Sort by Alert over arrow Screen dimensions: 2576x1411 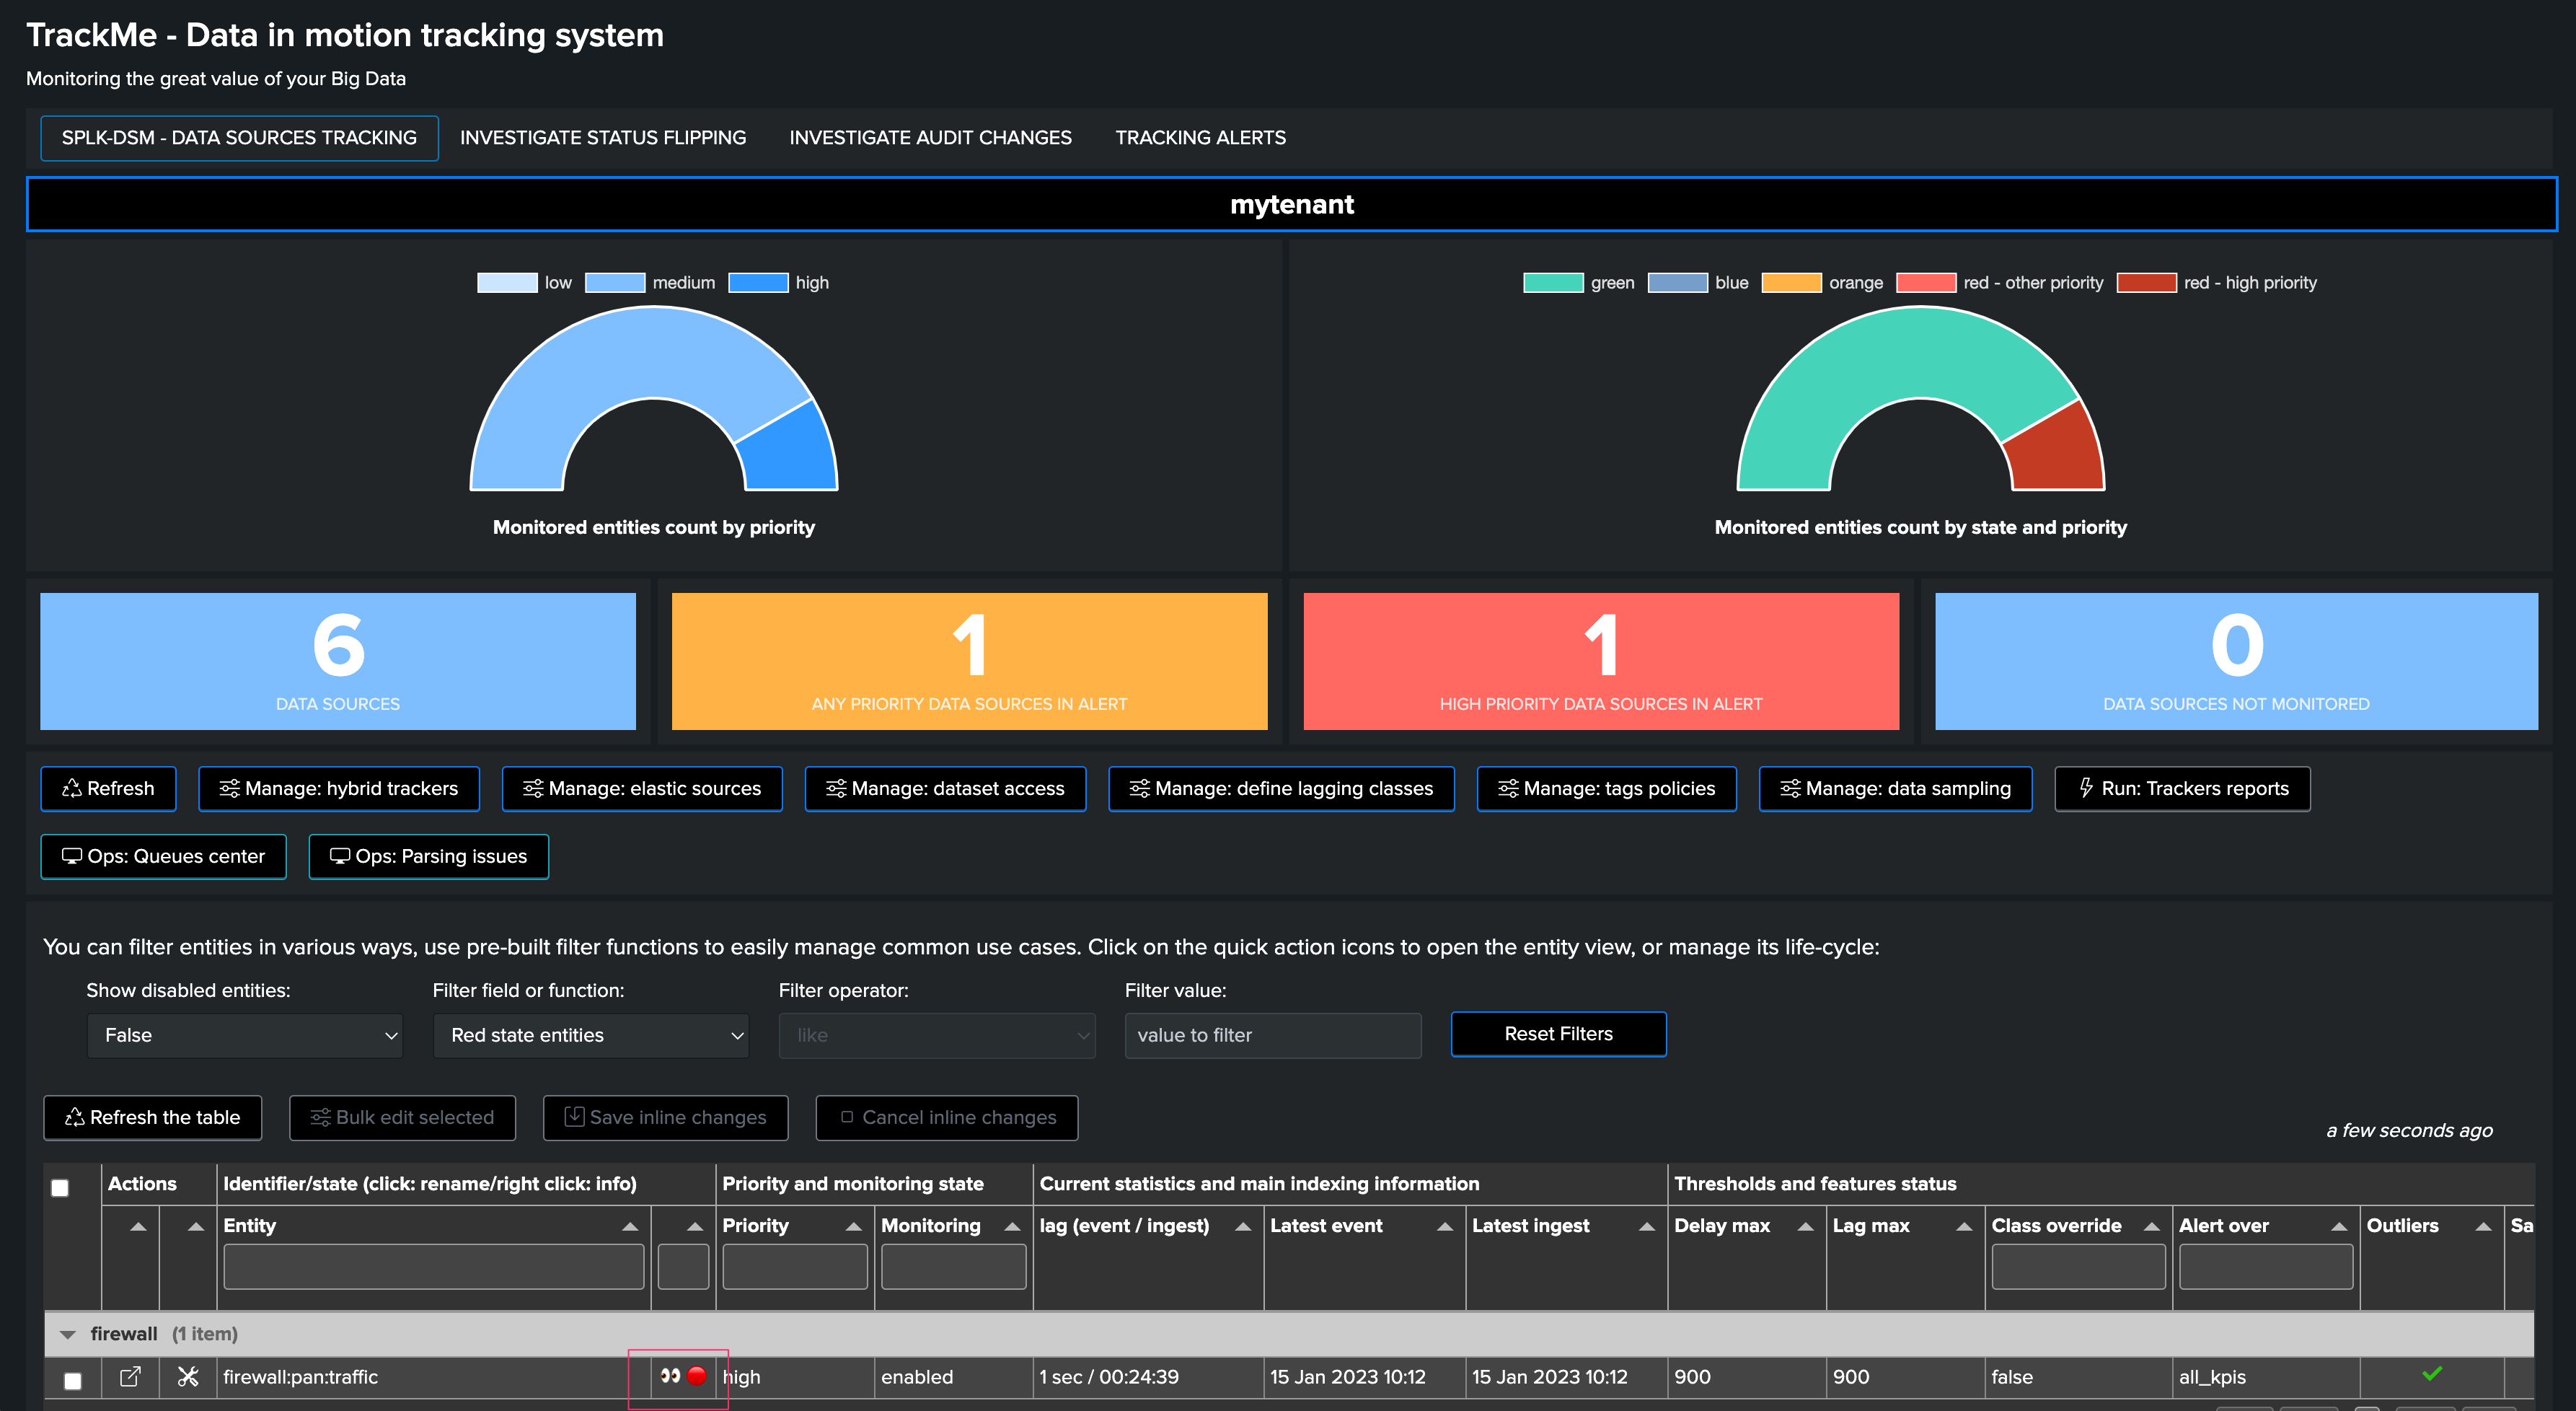coord(2339,1226)
